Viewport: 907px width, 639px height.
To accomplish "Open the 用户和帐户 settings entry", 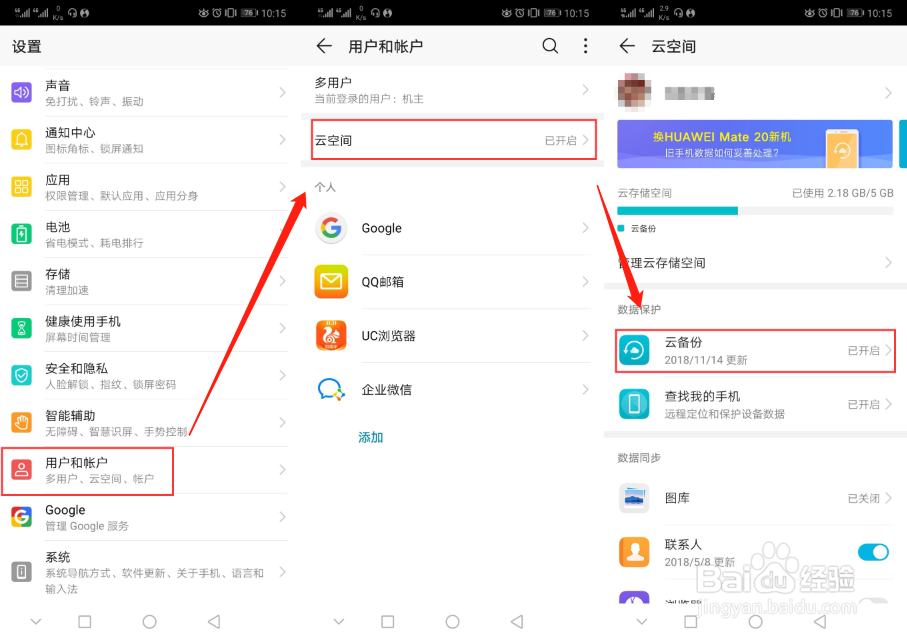I will pos(145,470).
